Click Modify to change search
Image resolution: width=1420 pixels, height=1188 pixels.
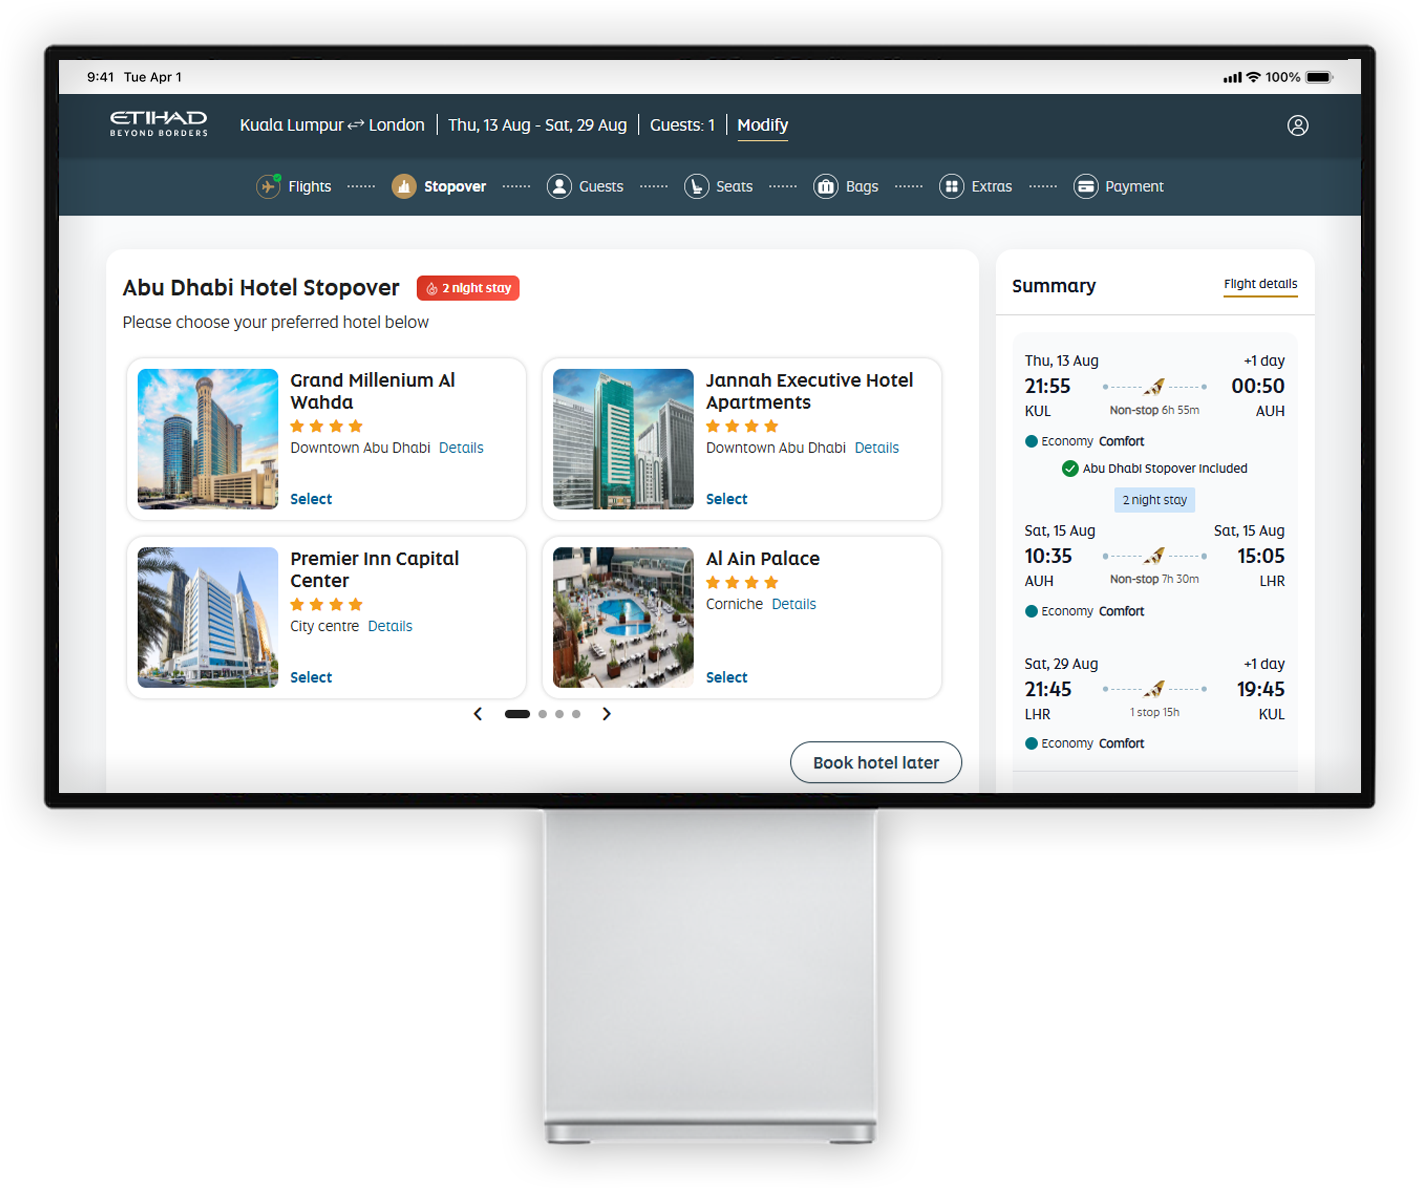pyautogui.click(x=763, y=125)
